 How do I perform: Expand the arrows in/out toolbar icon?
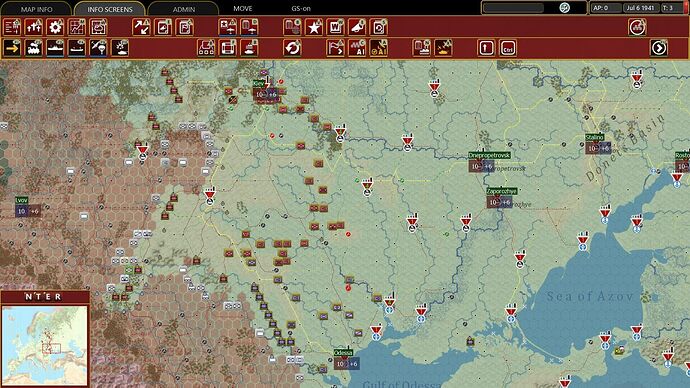tap(141, 27)
